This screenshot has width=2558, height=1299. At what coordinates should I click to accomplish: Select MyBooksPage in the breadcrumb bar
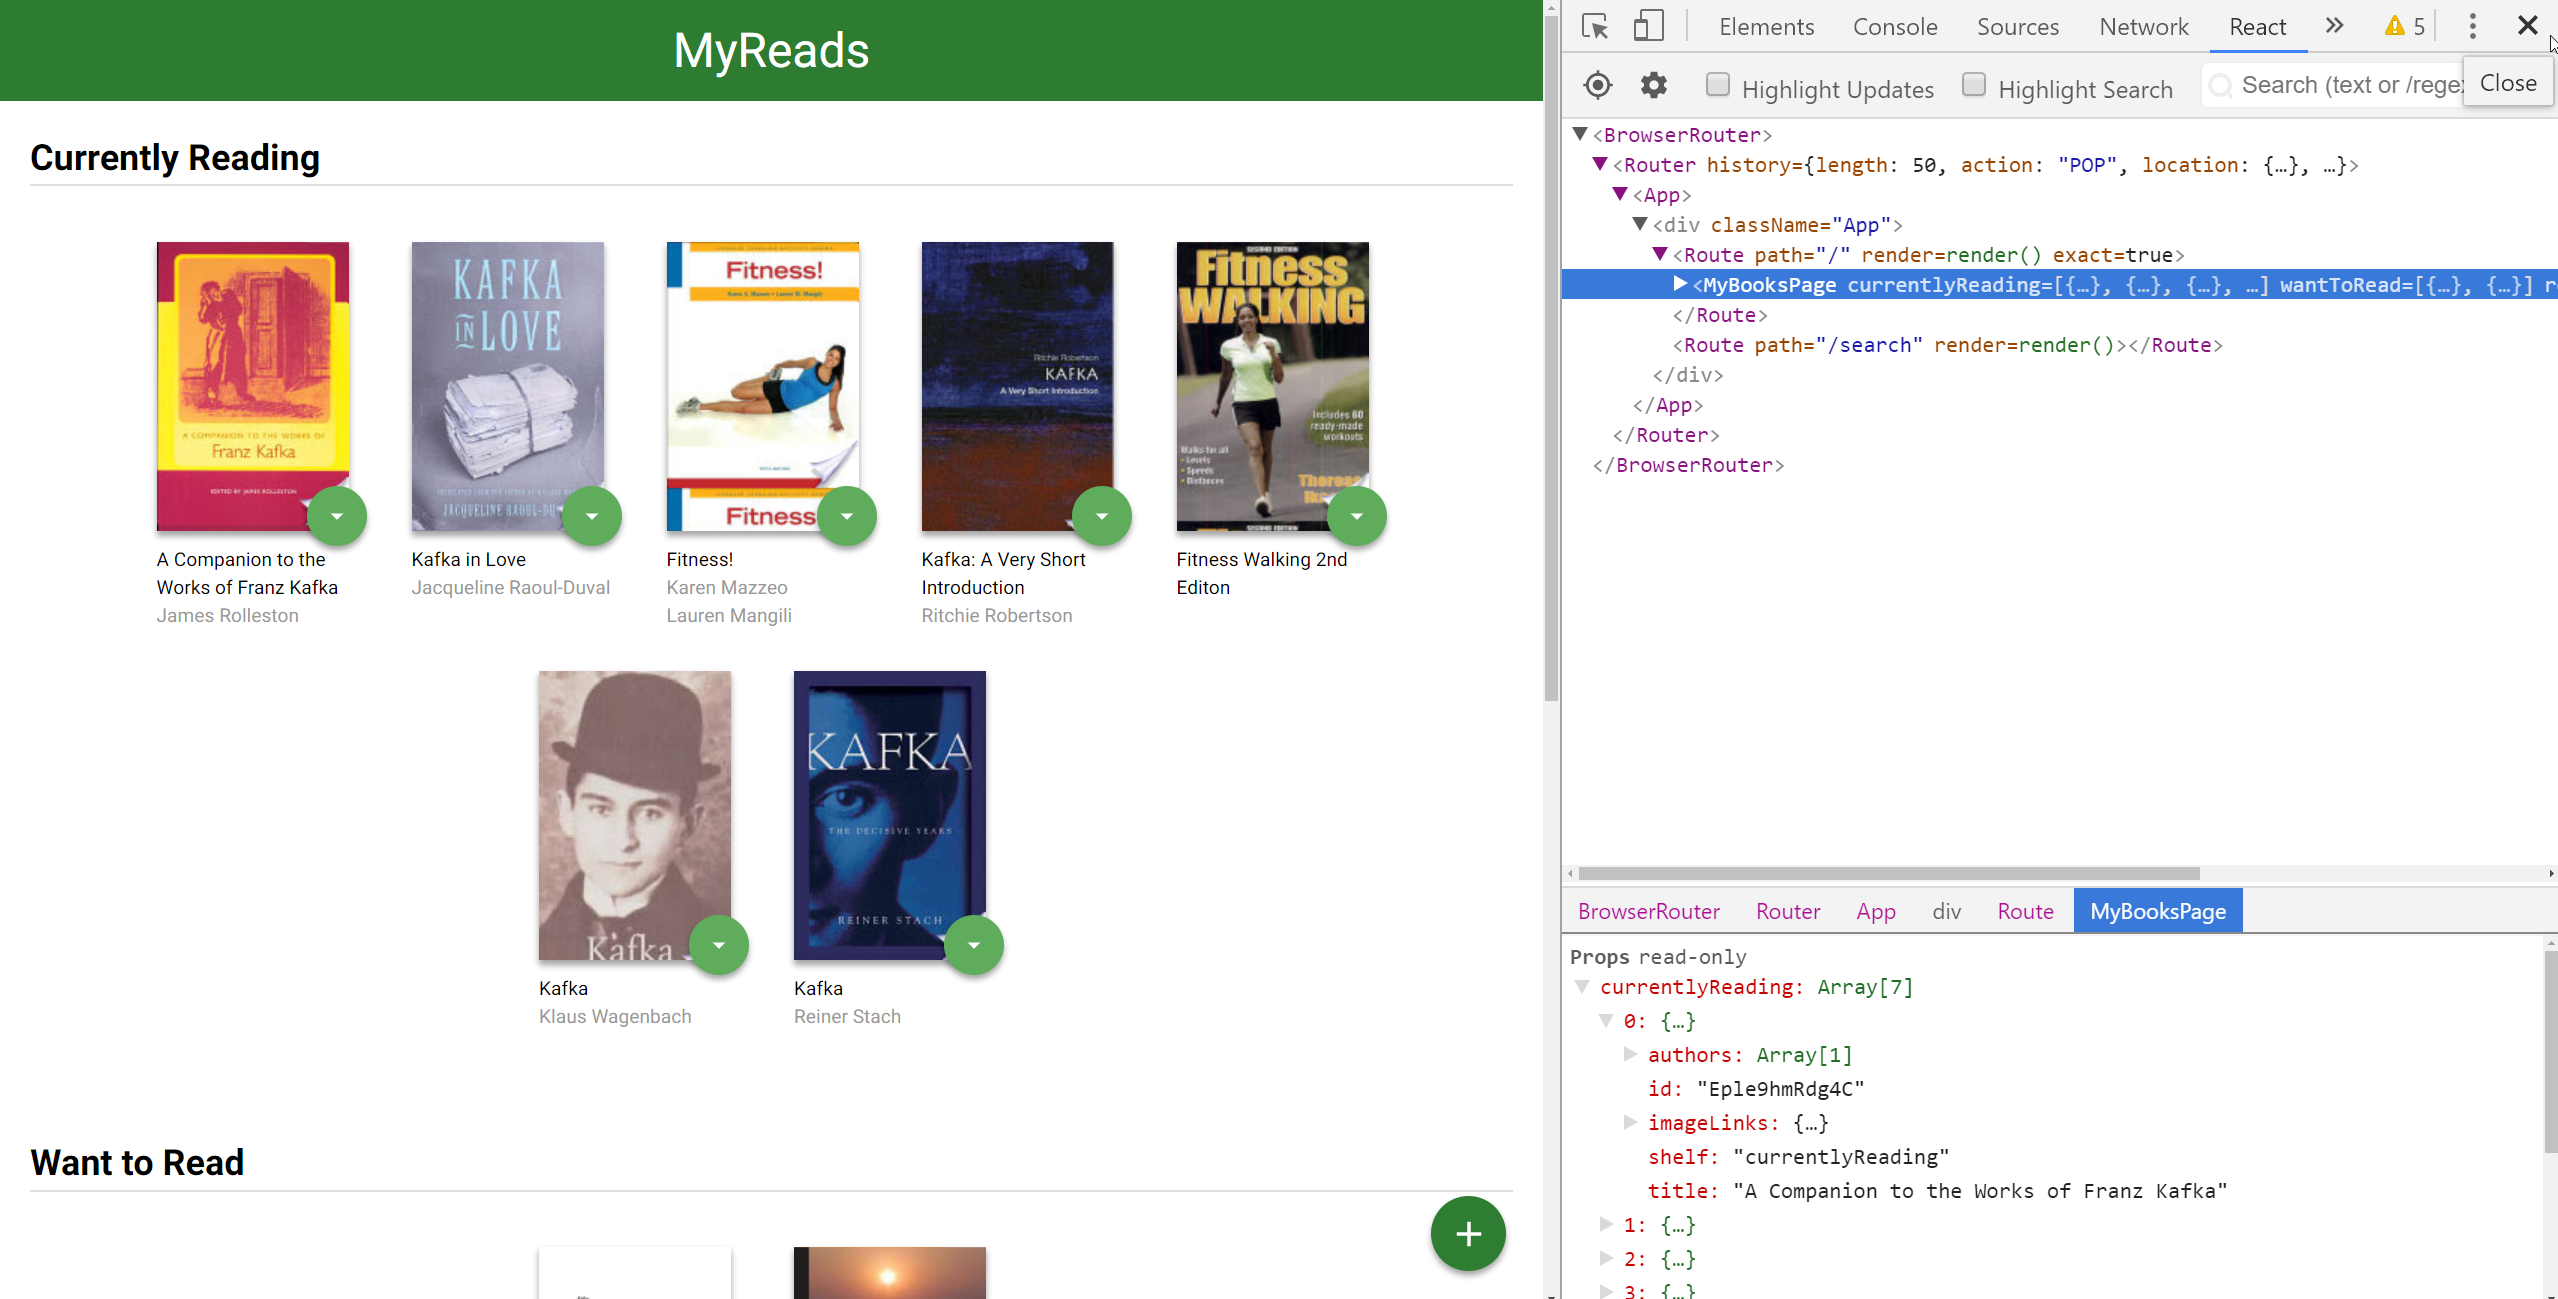point(2158,911)
